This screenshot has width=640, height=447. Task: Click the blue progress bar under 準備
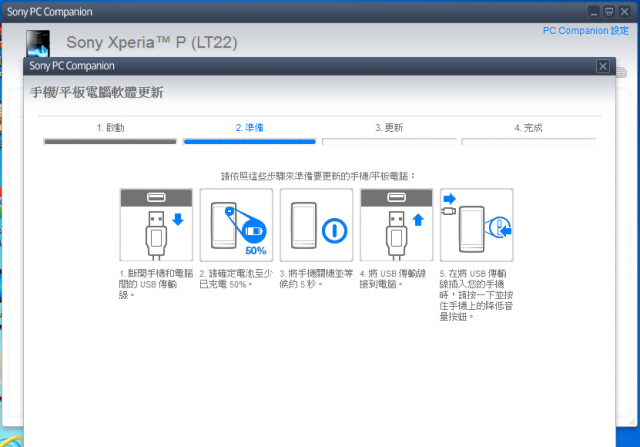tap(249, 142)
